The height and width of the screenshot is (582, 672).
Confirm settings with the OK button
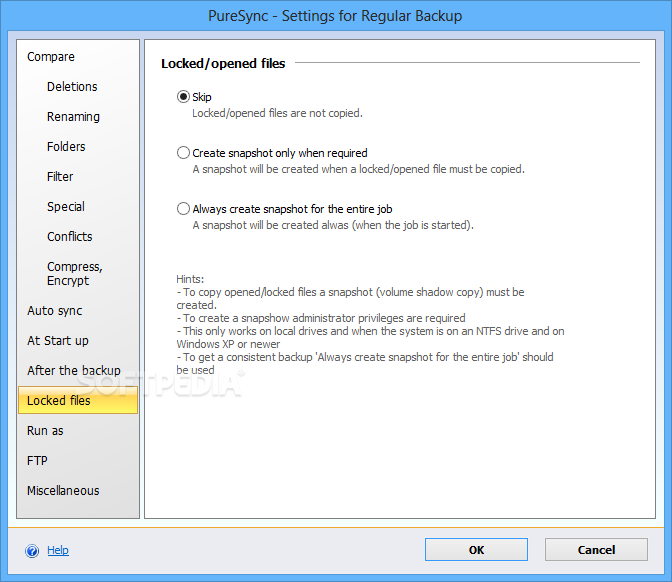point(476,549)
